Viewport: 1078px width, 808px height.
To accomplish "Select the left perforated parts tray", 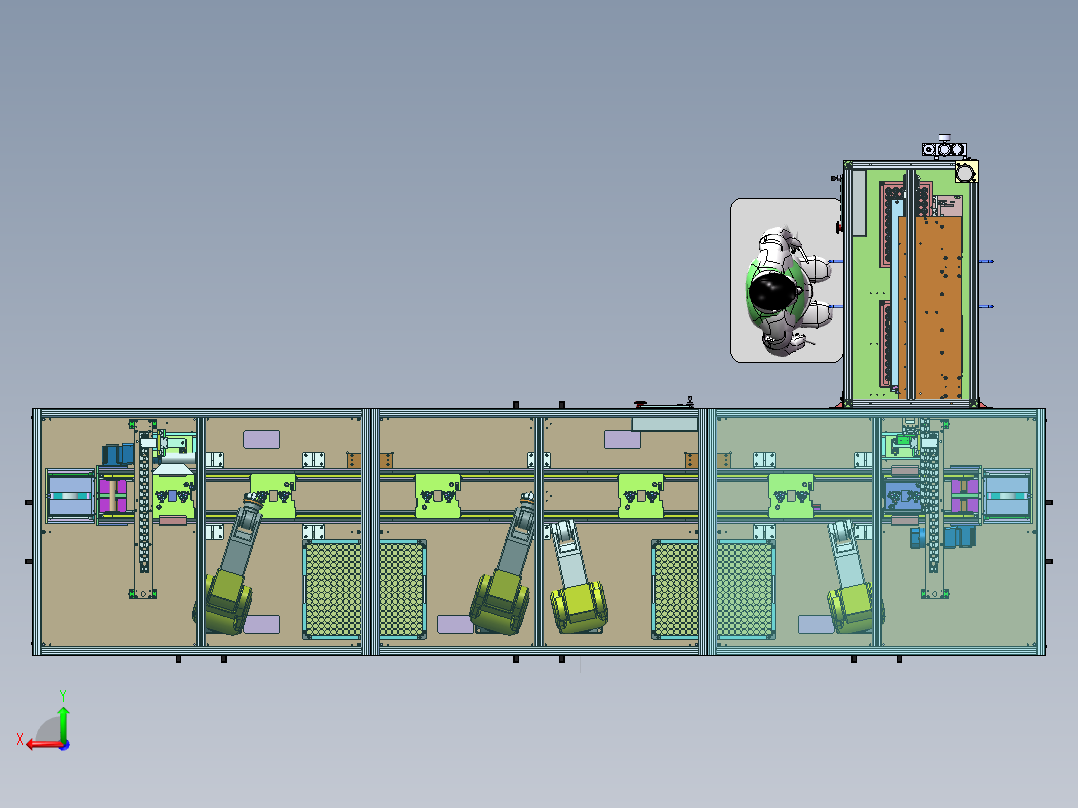I will pyautogui.click(x=365, y=589).
